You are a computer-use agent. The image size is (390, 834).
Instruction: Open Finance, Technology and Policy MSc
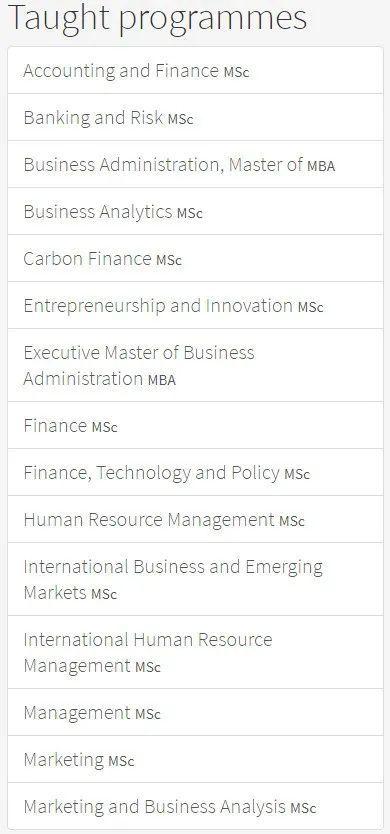tap(195, 472)
